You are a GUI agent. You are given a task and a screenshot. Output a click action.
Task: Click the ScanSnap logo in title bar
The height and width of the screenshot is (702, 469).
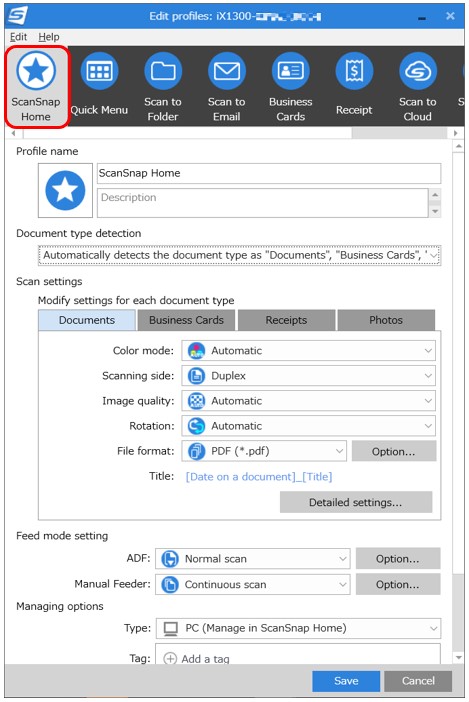18,16
